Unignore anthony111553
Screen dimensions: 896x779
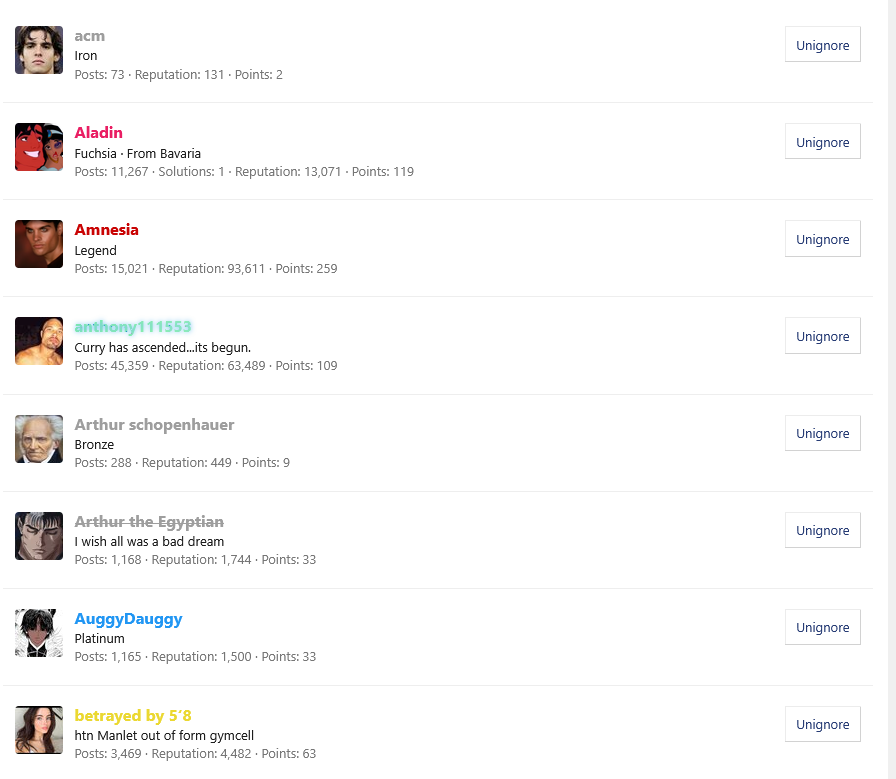[823, 335]
